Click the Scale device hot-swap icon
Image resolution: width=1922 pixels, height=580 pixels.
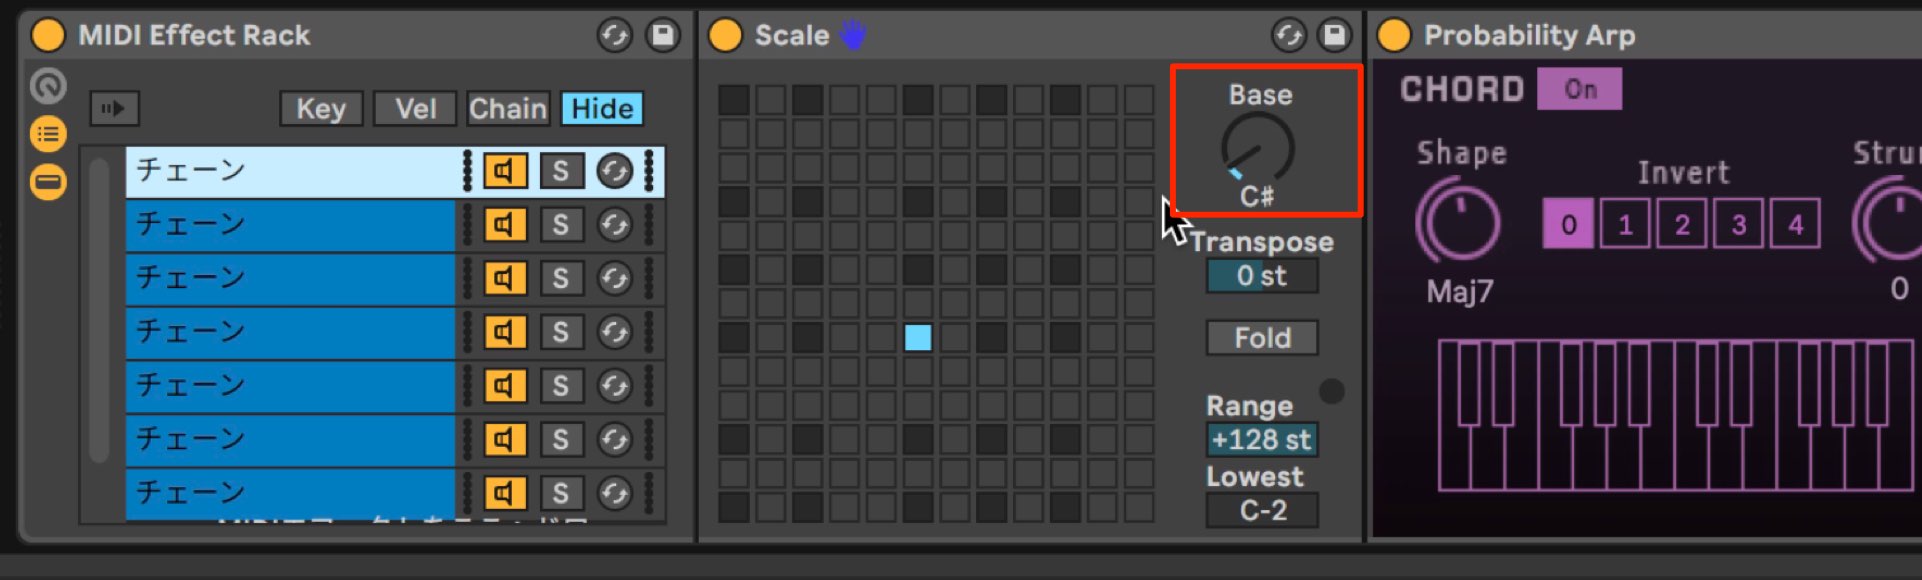click(1289, 35)
